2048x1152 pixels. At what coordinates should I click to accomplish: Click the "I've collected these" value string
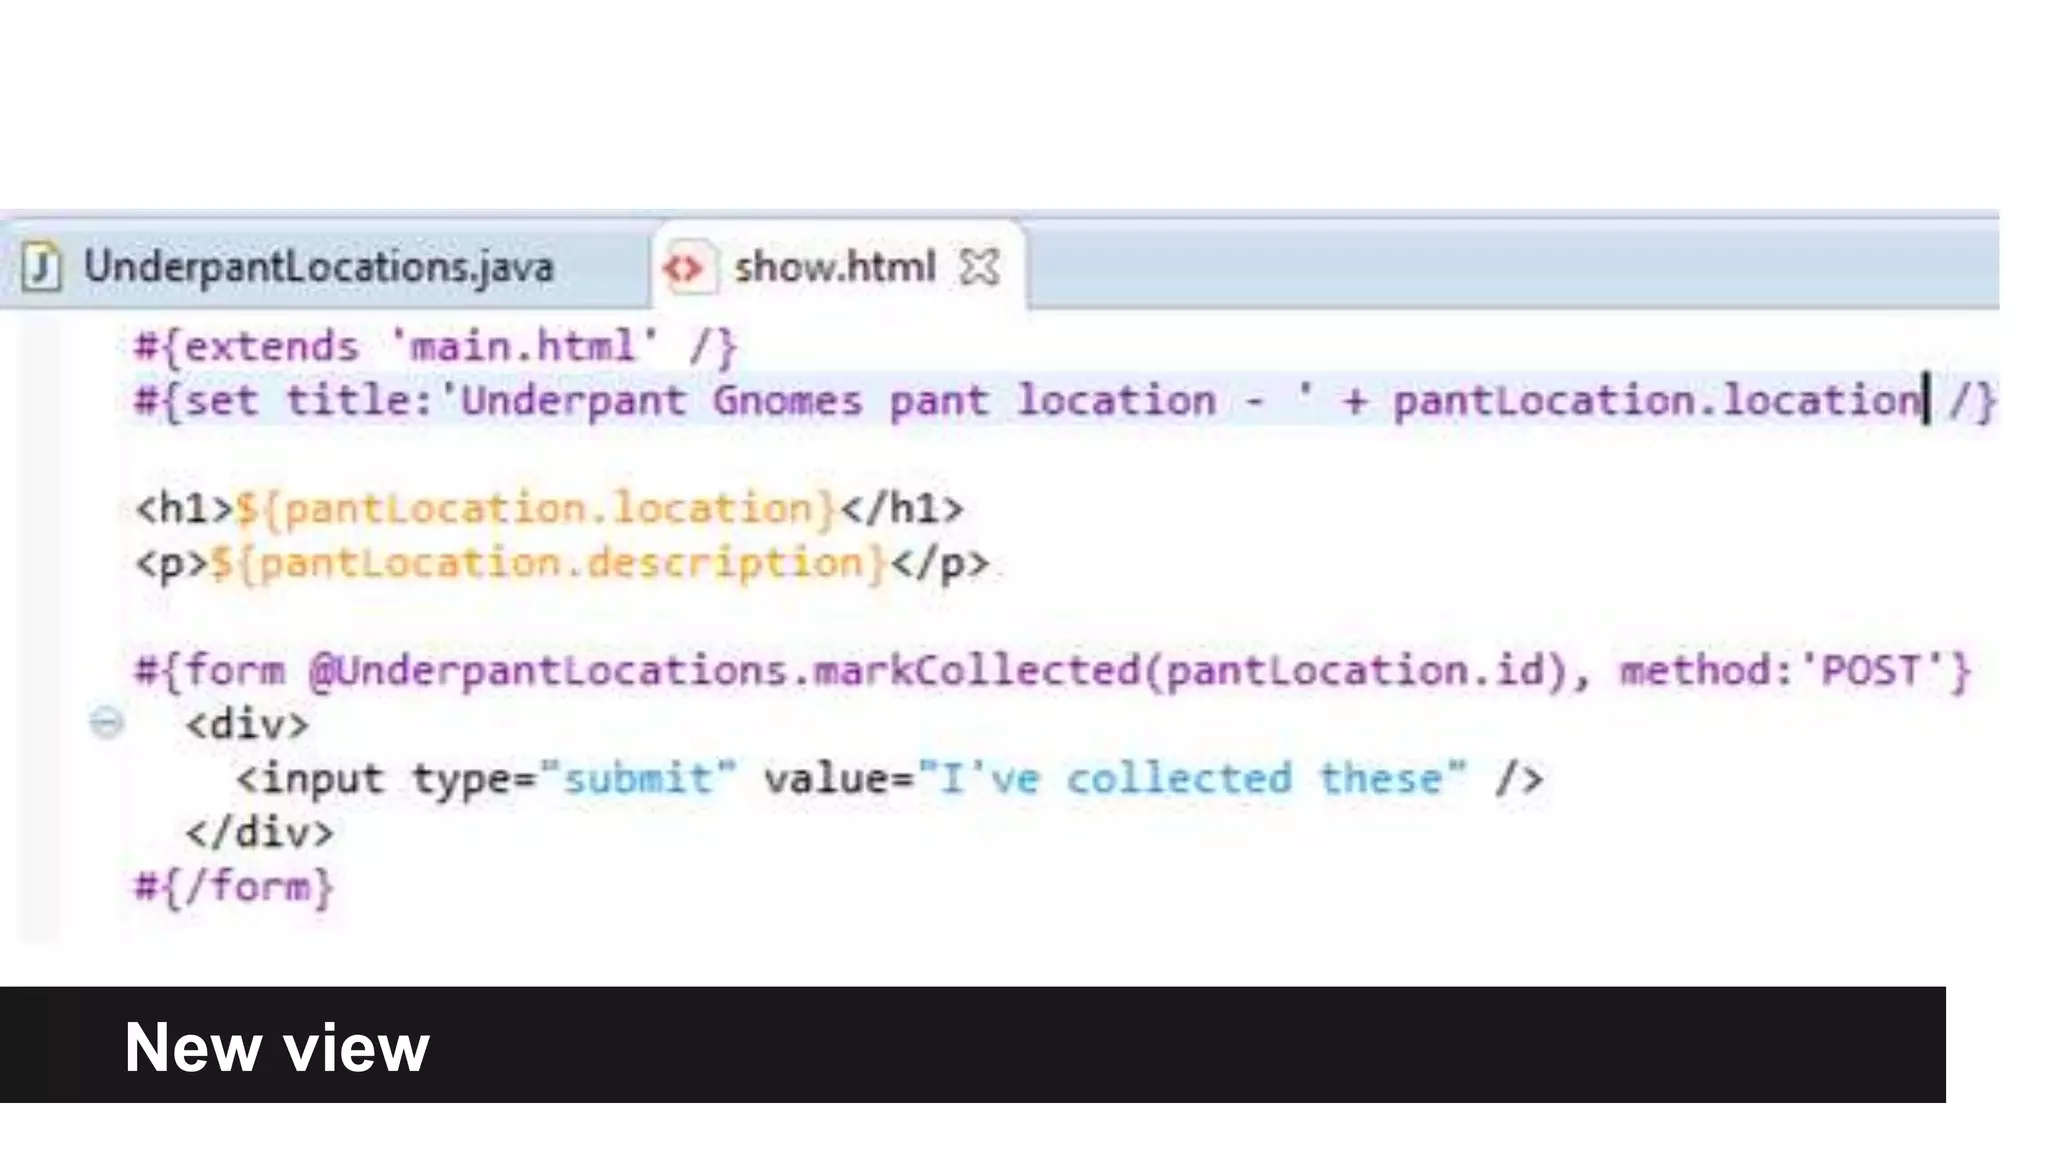(x=1192, y=779)
